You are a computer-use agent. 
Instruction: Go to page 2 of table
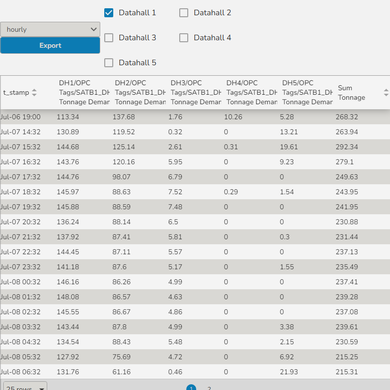[209, 388]
